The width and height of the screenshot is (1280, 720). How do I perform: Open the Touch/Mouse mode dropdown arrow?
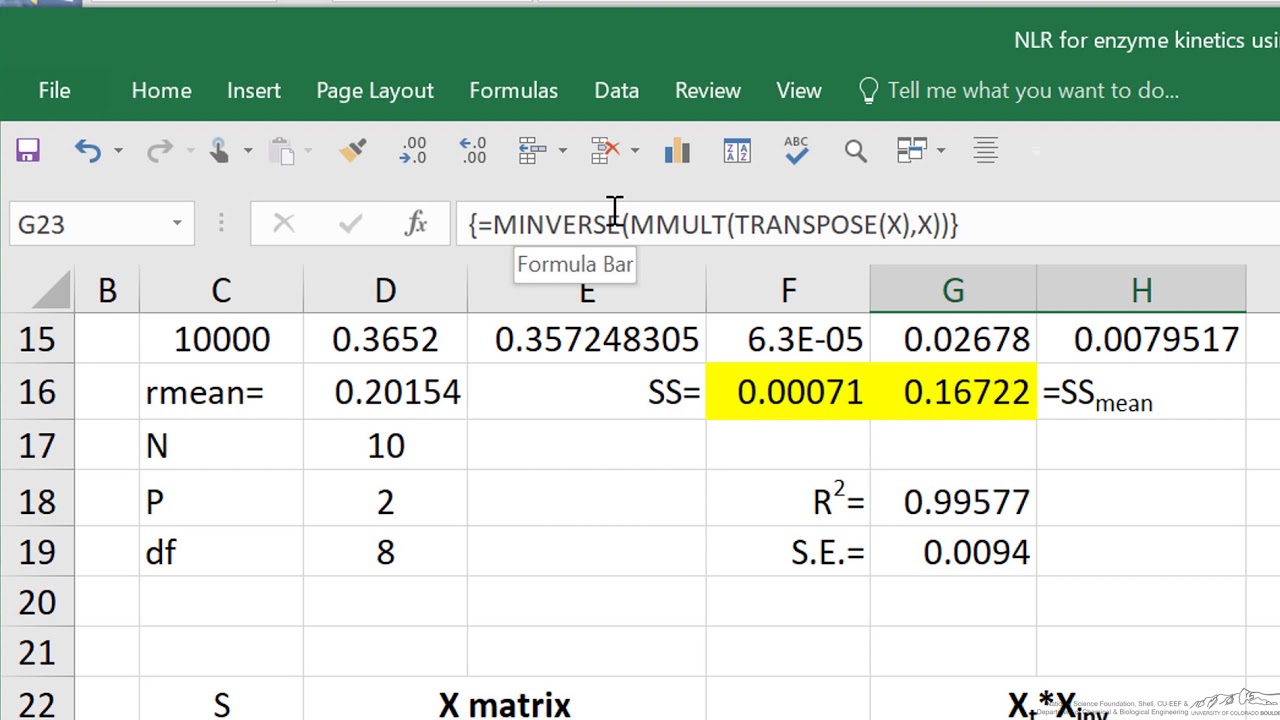[x=248, y=151]
